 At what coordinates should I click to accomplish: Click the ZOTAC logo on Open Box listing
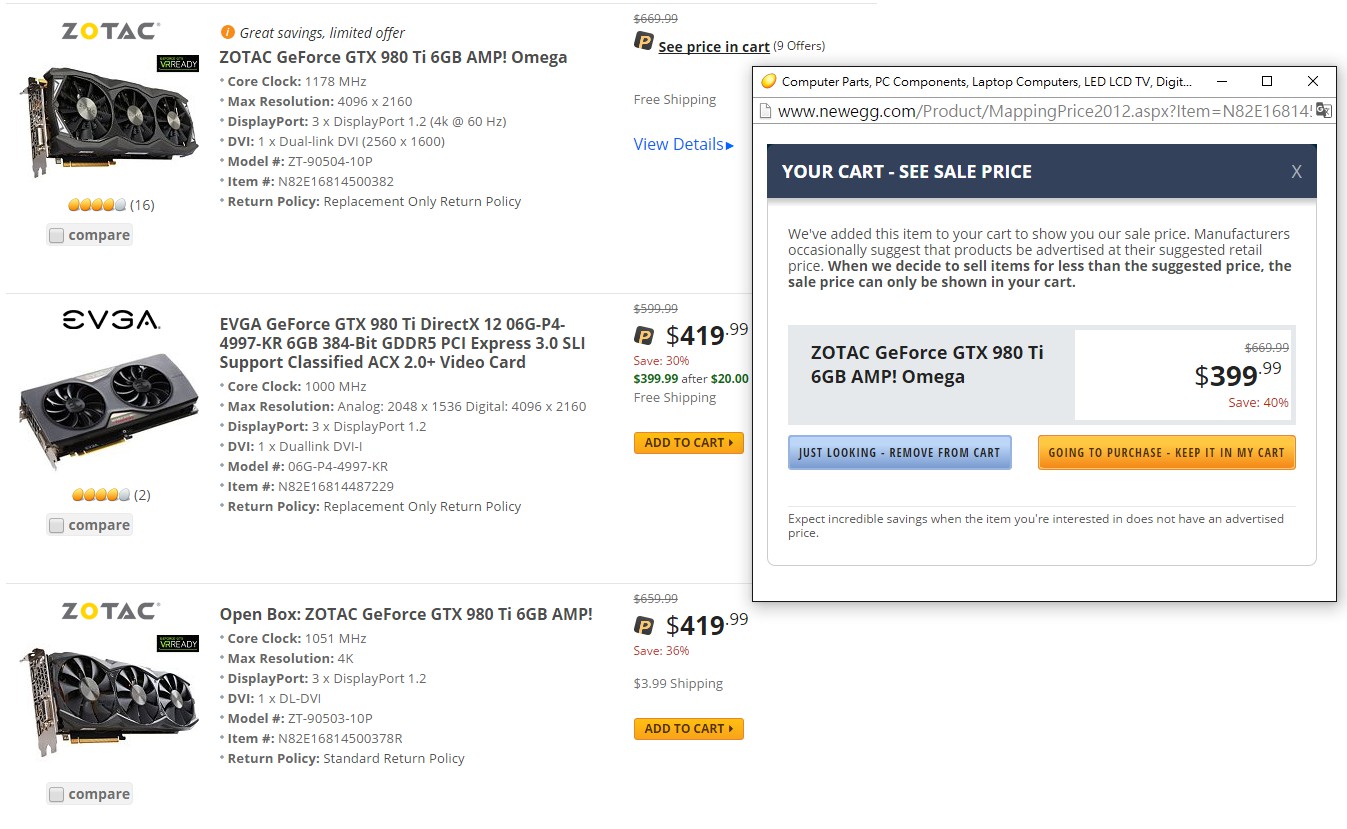[x=110, y=611]
